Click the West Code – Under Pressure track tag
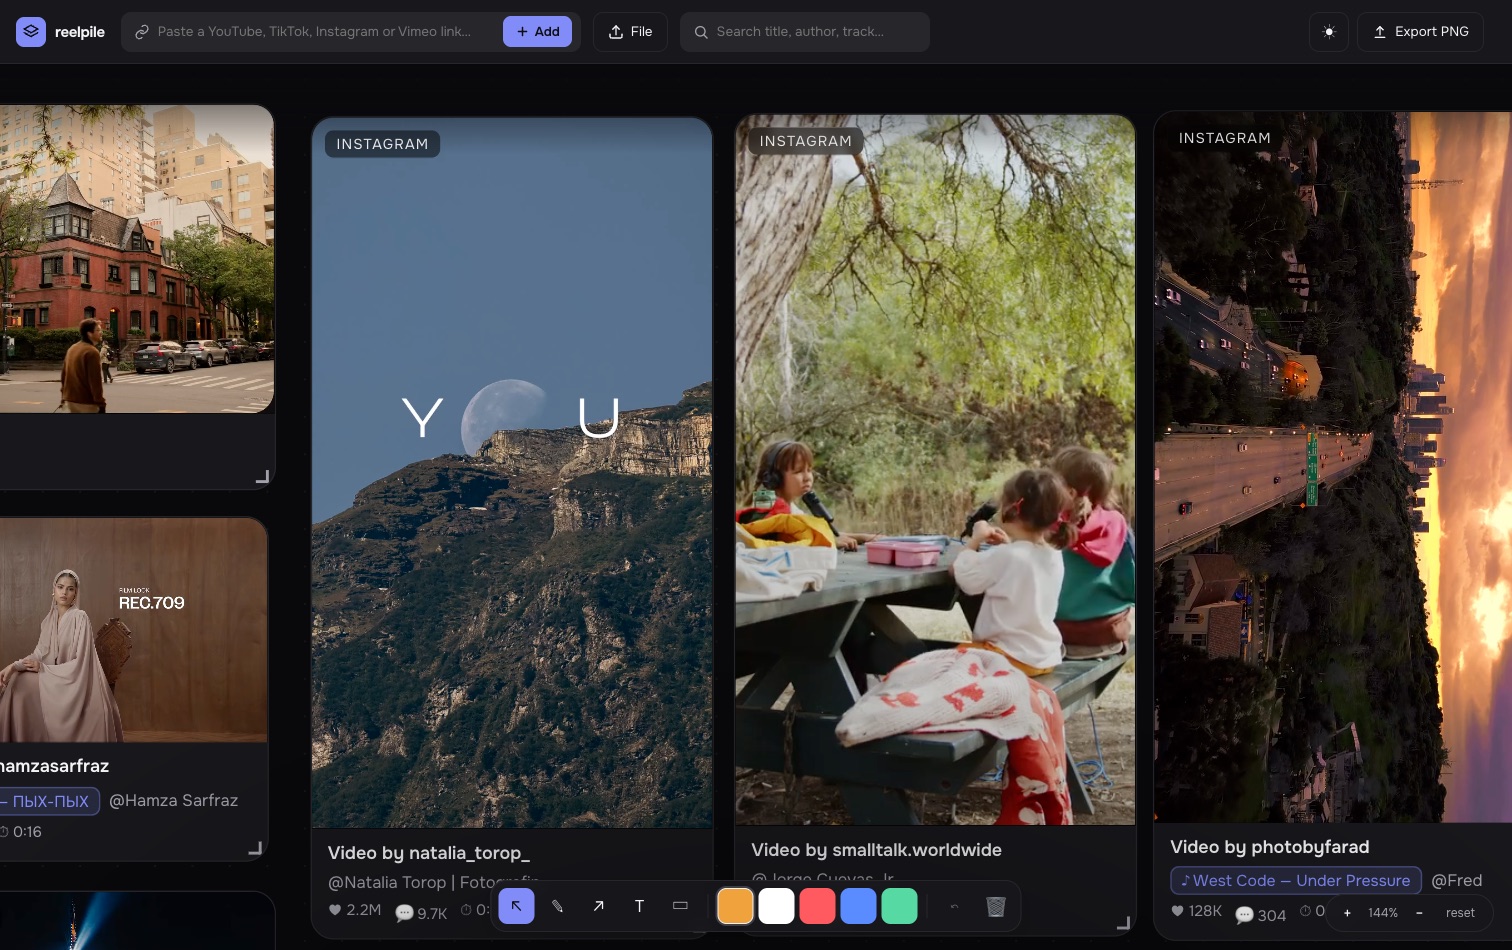Viewport: 1512px width, 950px height. [1296, 881]
